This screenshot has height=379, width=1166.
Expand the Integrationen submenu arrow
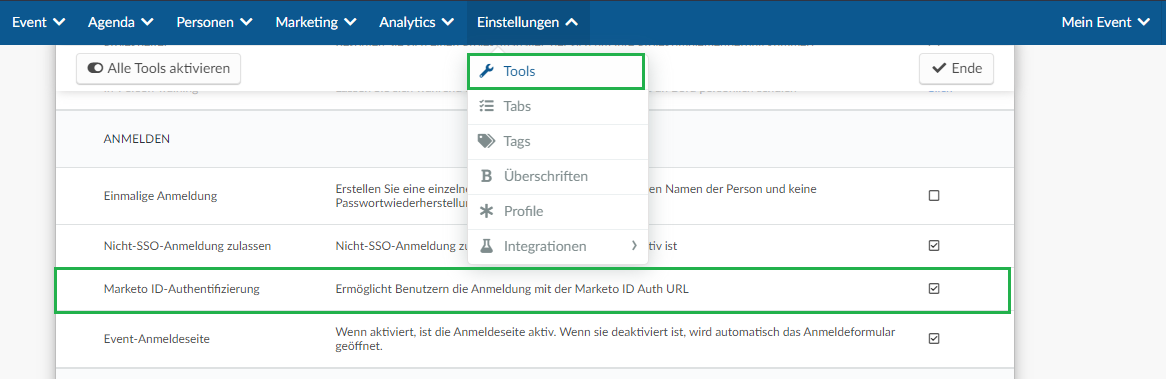coord(634,245)
